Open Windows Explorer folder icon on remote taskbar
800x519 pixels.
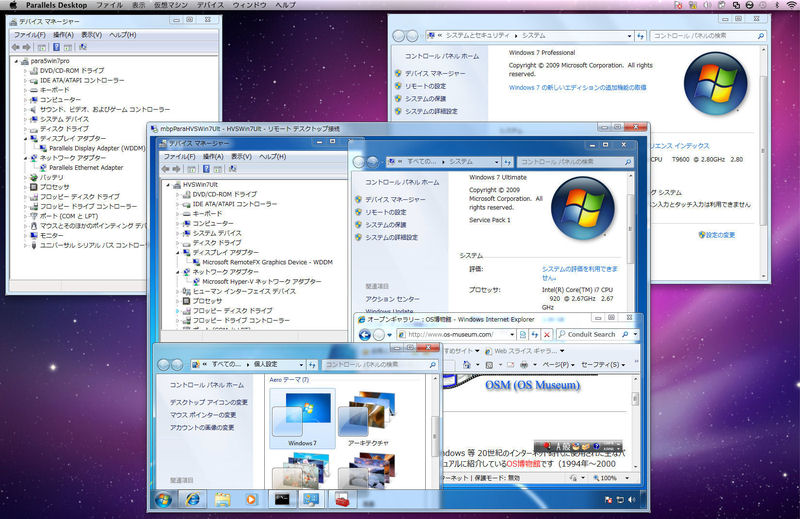(222, 500)
